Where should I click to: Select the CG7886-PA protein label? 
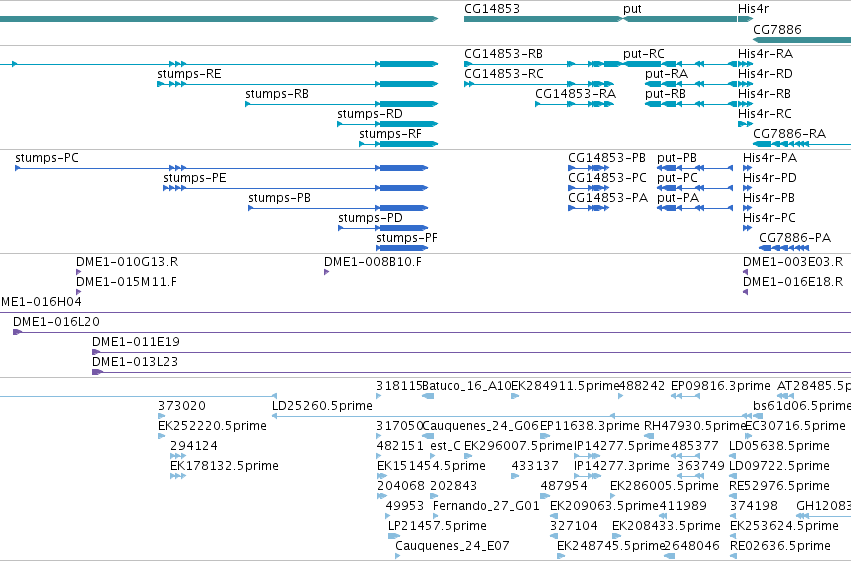click(x=795, y=238)
